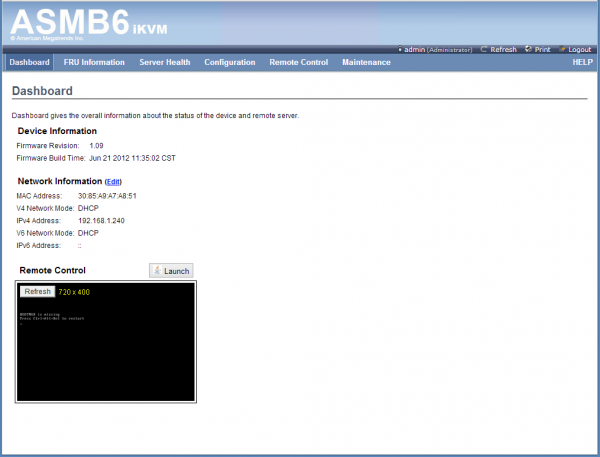The image size is (600, 457).
Task: Select the IPv6 Address label
Action: (38, 245)
